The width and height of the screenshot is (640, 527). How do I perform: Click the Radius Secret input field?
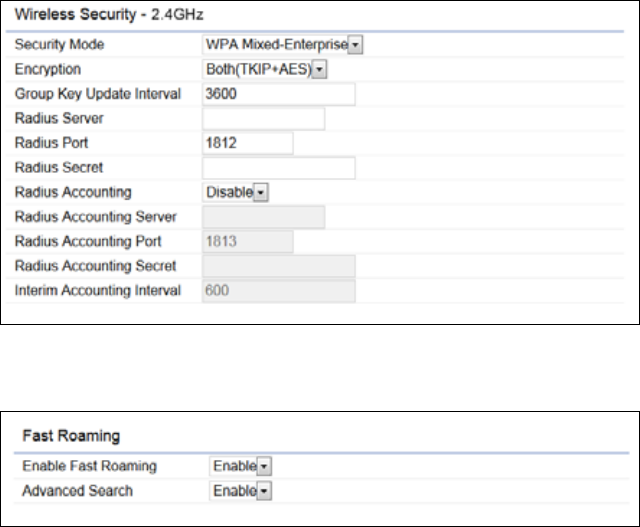pyautogui.click(x=279, y=168)
